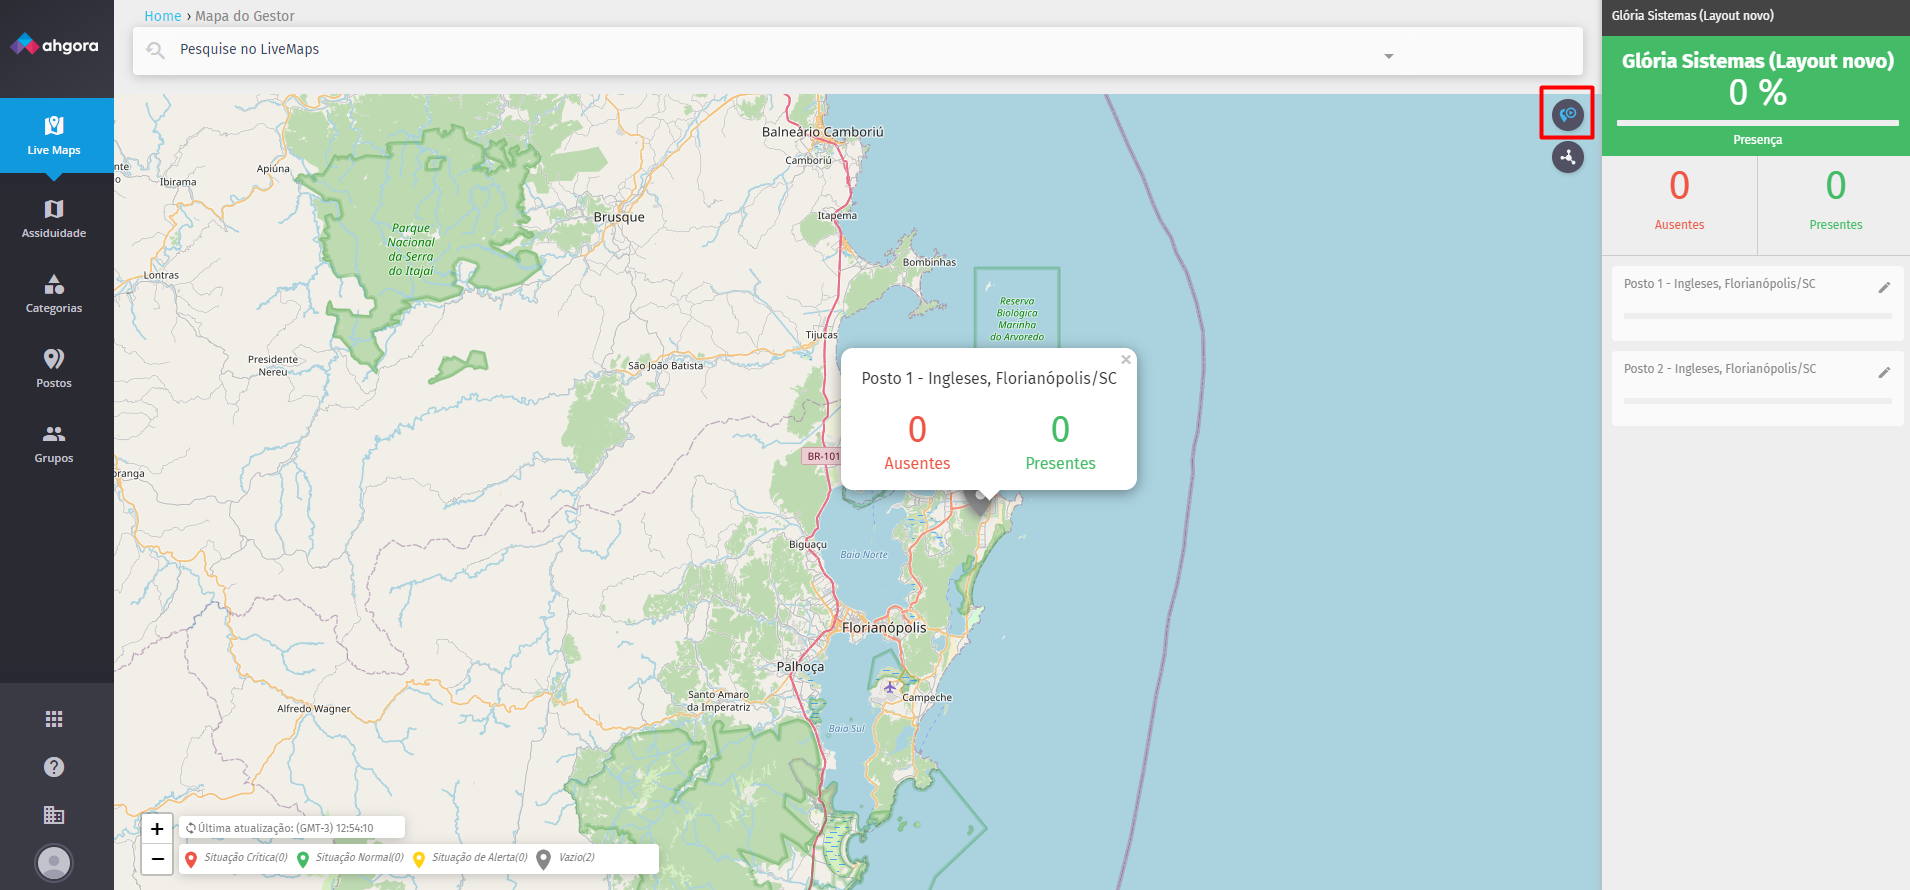This screenshot has height=890, width=1910.
Task: Open Grupos menu item
Action: (x=54, y=443)
